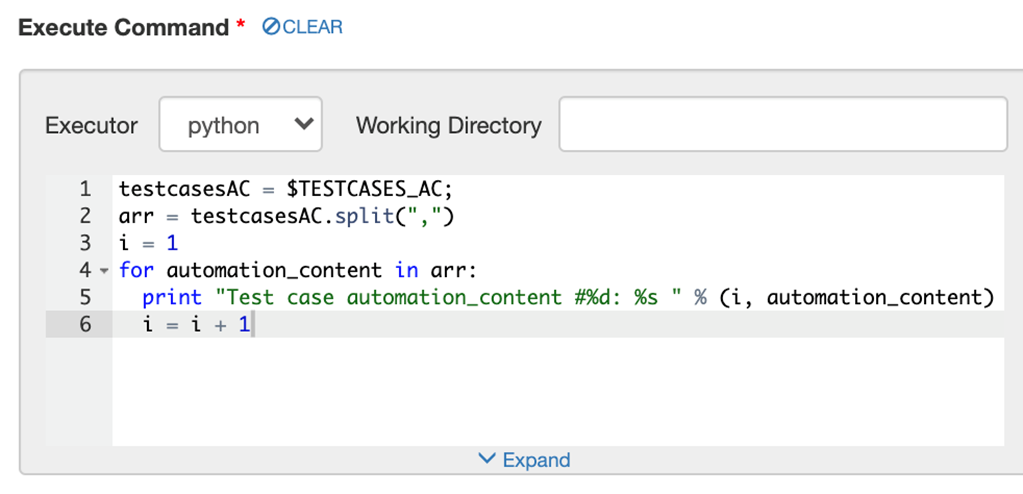Click line number 5 in gutter
1023x494 pixels.
85,297
